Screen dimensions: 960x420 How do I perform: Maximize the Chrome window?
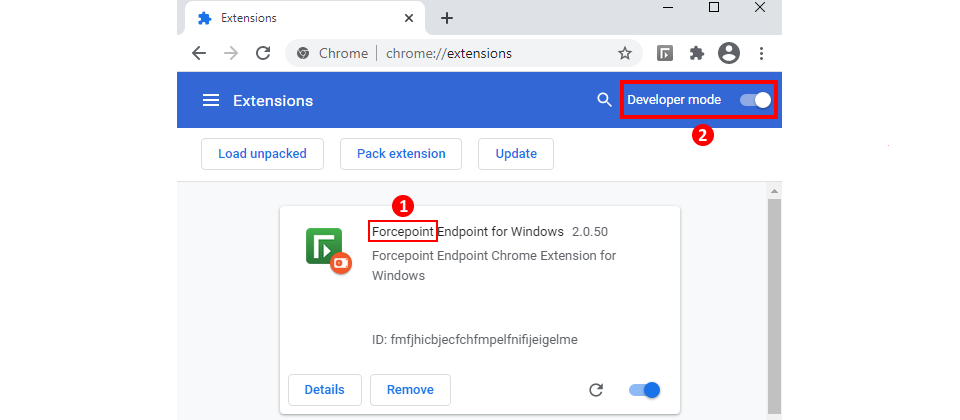pyautogui.click(x=714, y=8)
